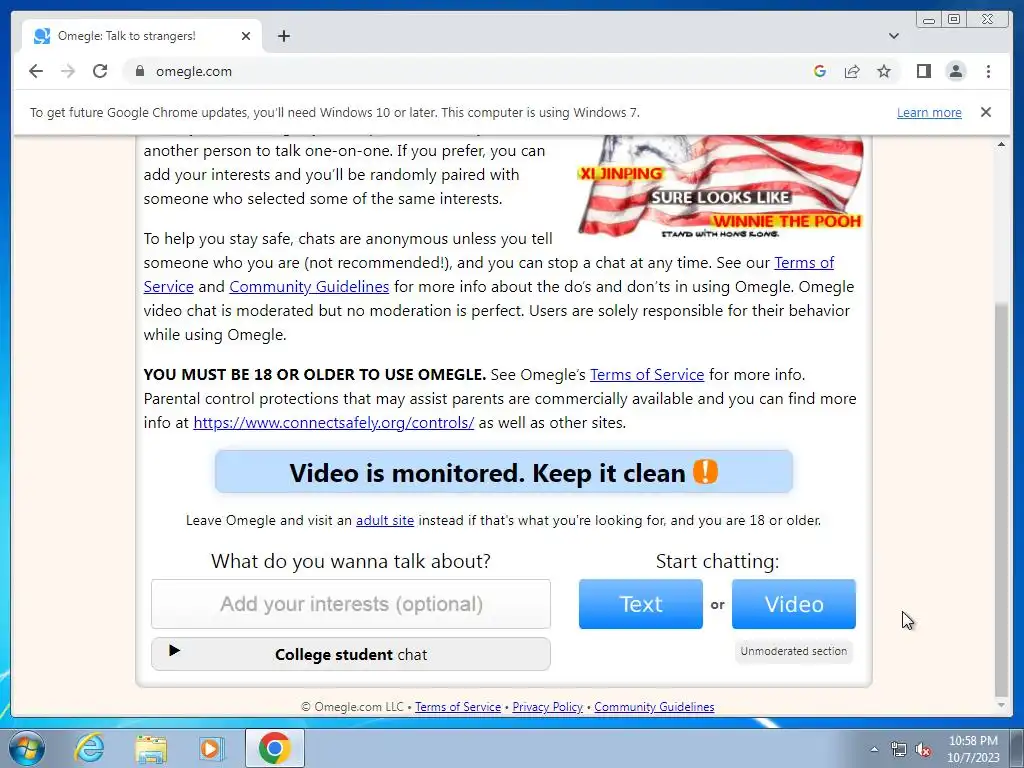Show hidden system tray icons
Screen dimensions: 1024x768
point(874,749)
